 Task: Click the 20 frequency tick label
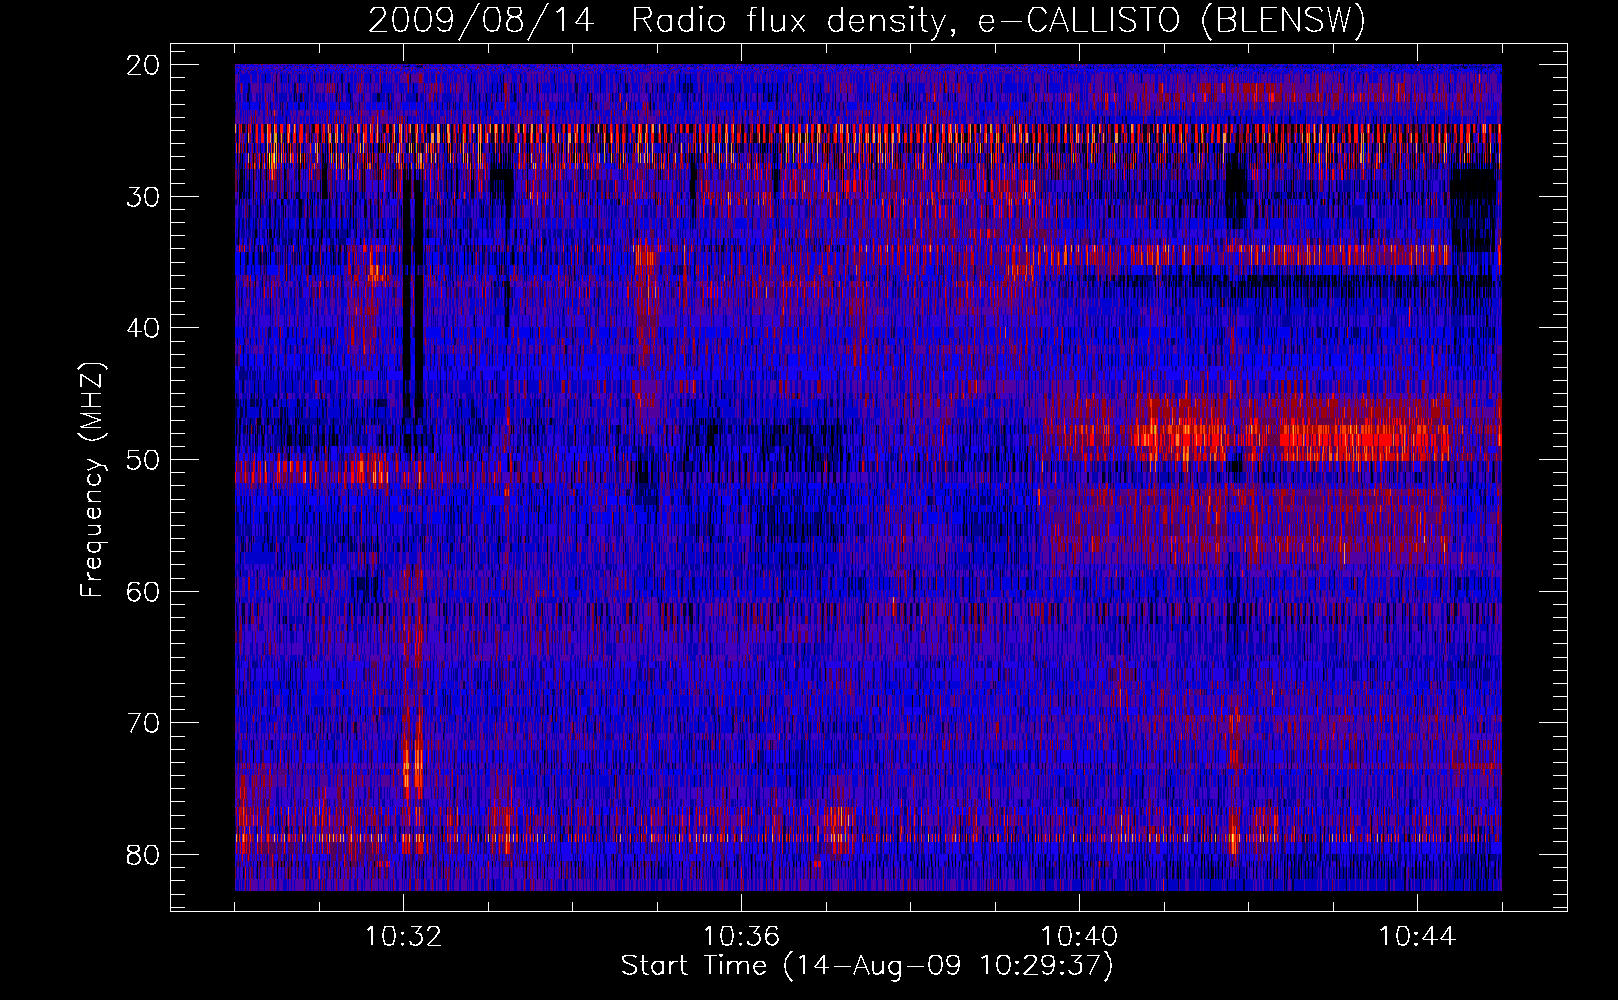click(144, 65)
